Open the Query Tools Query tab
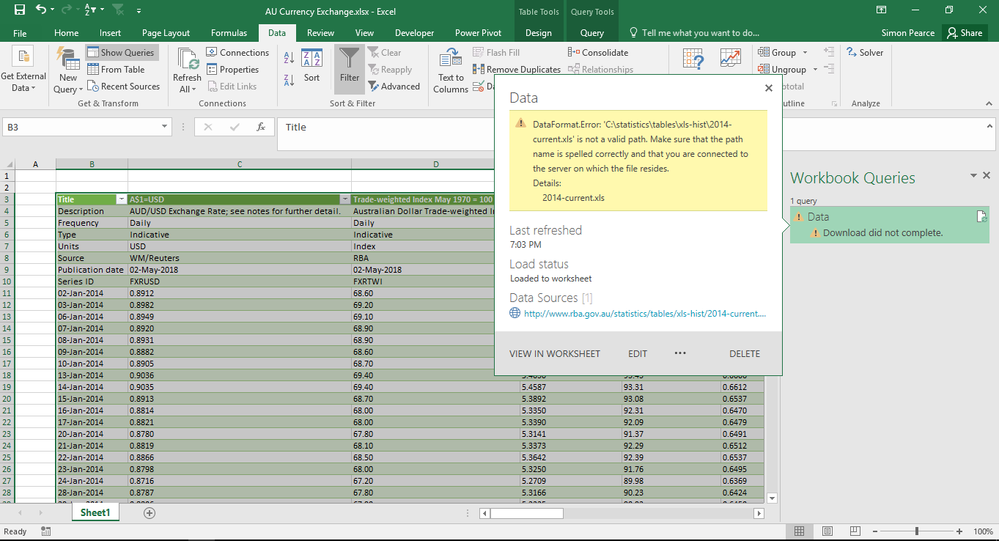The width and height of the screenshot is (999, 541). tap(592, 32)
